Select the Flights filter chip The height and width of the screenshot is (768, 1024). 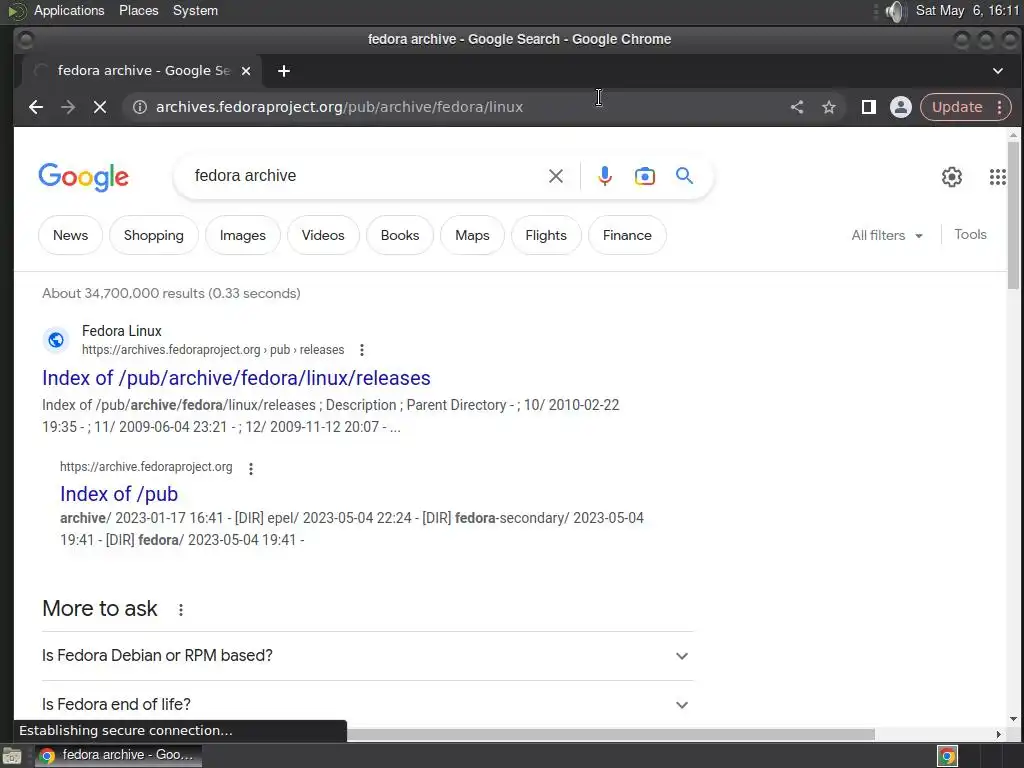[546, 235]
